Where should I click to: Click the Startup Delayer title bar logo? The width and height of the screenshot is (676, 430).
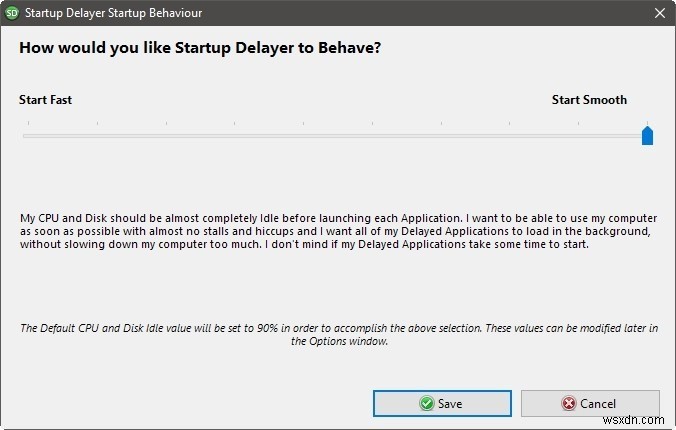pyautogui.click(x=12, y=13)
